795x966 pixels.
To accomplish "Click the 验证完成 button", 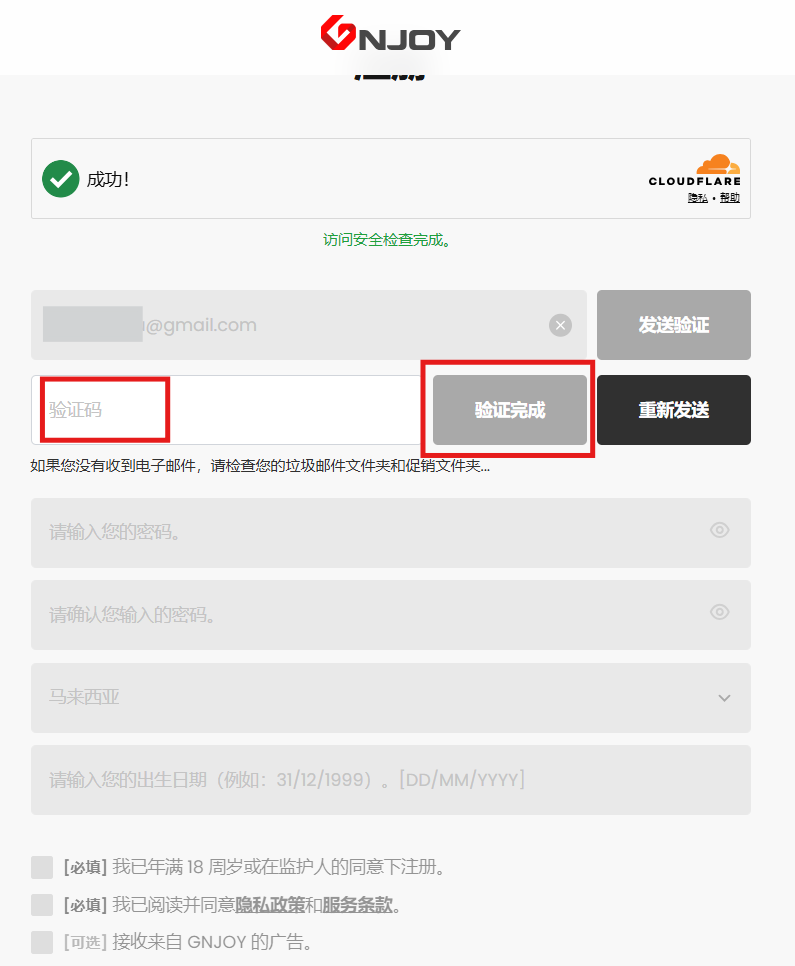I will (510, 410).
